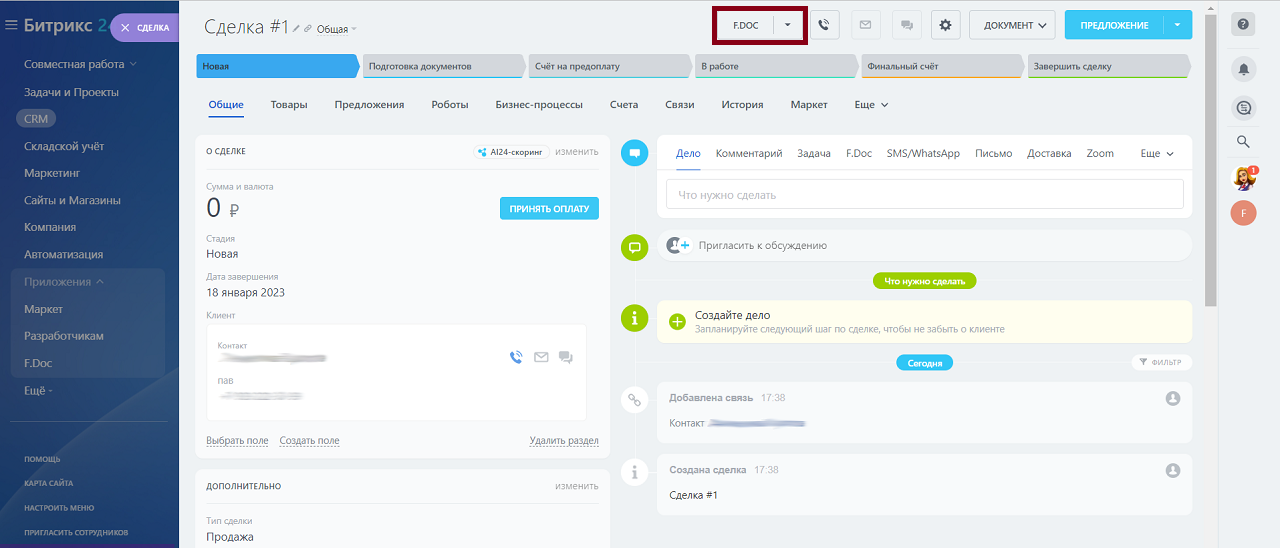Expand the ДОКУМЕНТ dropdown

tap(1012, 25)
